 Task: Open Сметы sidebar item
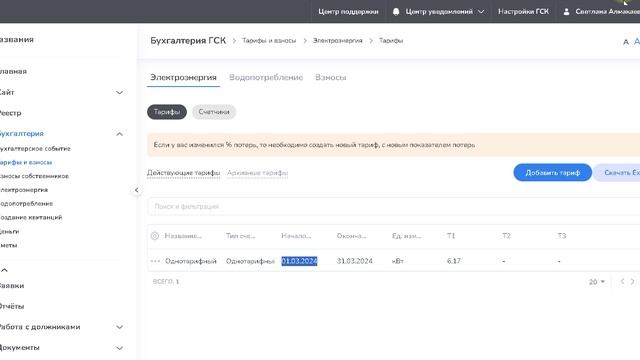pos(9,245)
